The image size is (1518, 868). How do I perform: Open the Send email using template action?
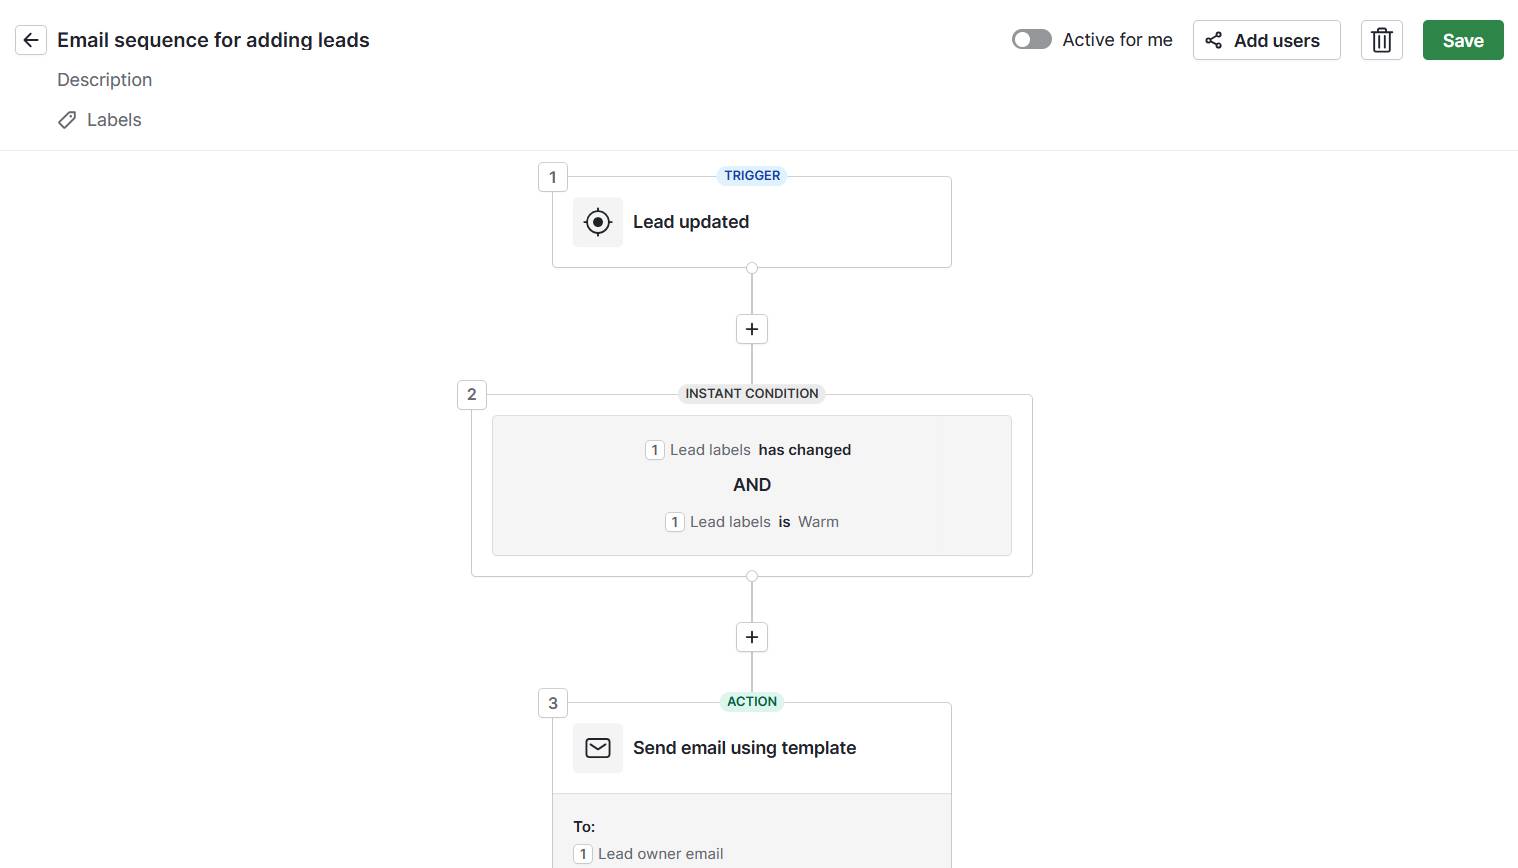tap(751, 747)
